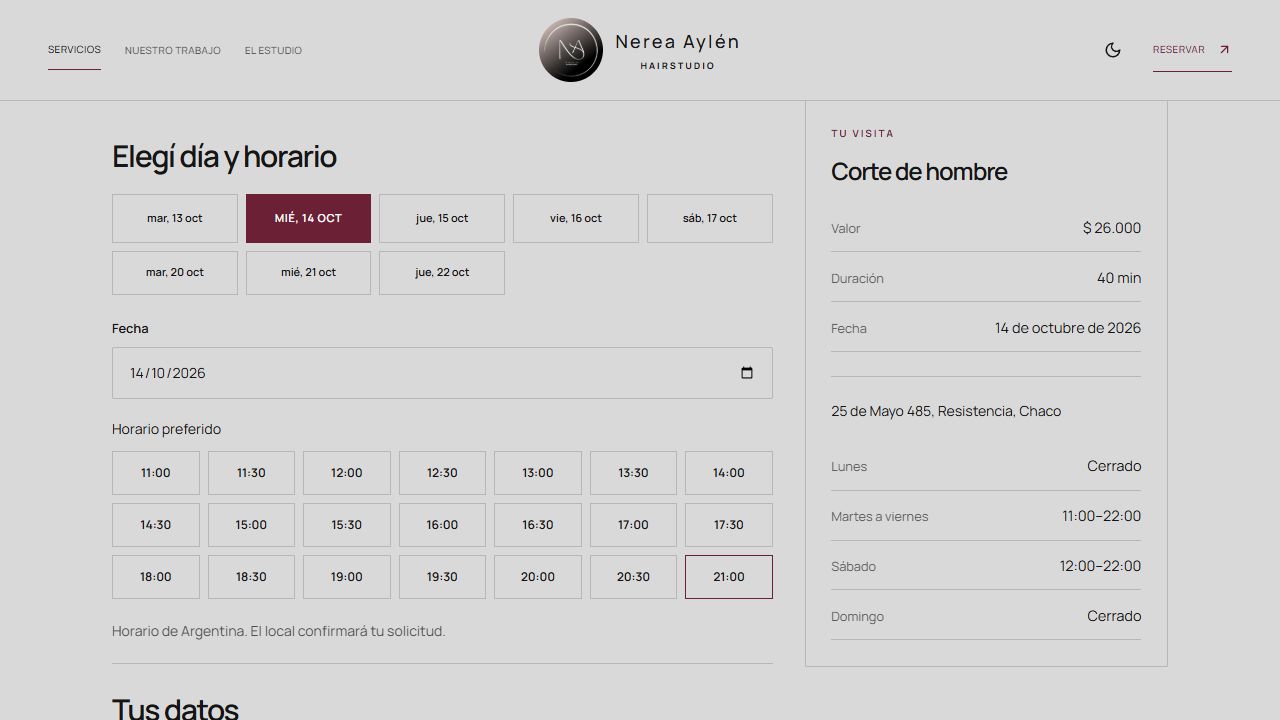The width and height of the screenshot is (1280, 720).
Task: Select the 20:30 time slot
Action: [633, 577]
